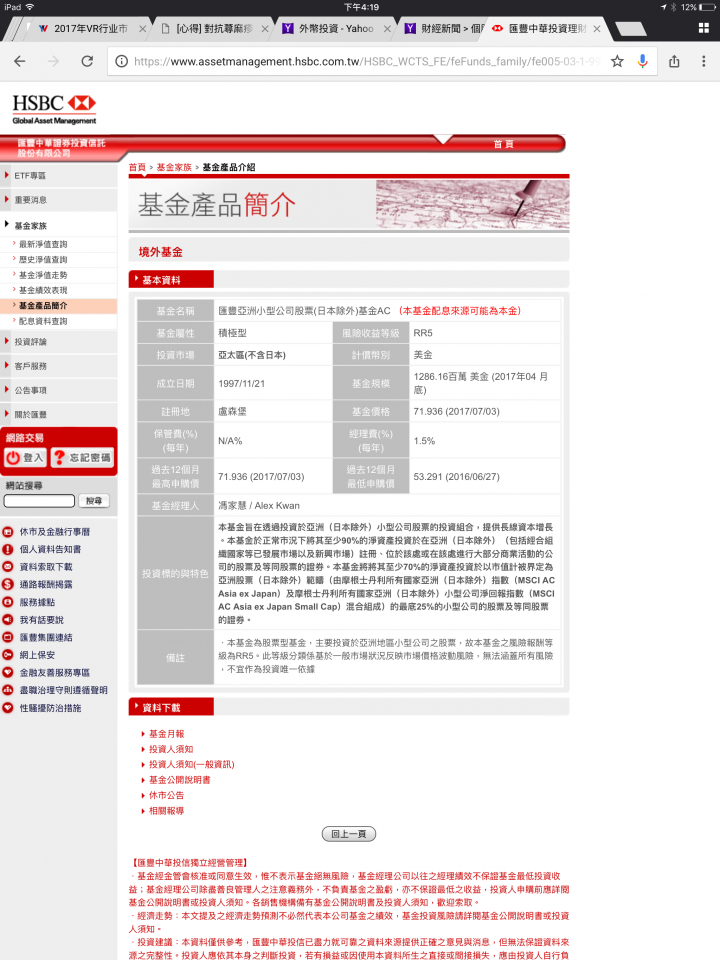Open the 基金公開說明書 download link
720x960 pixels.
coord(179,780)
